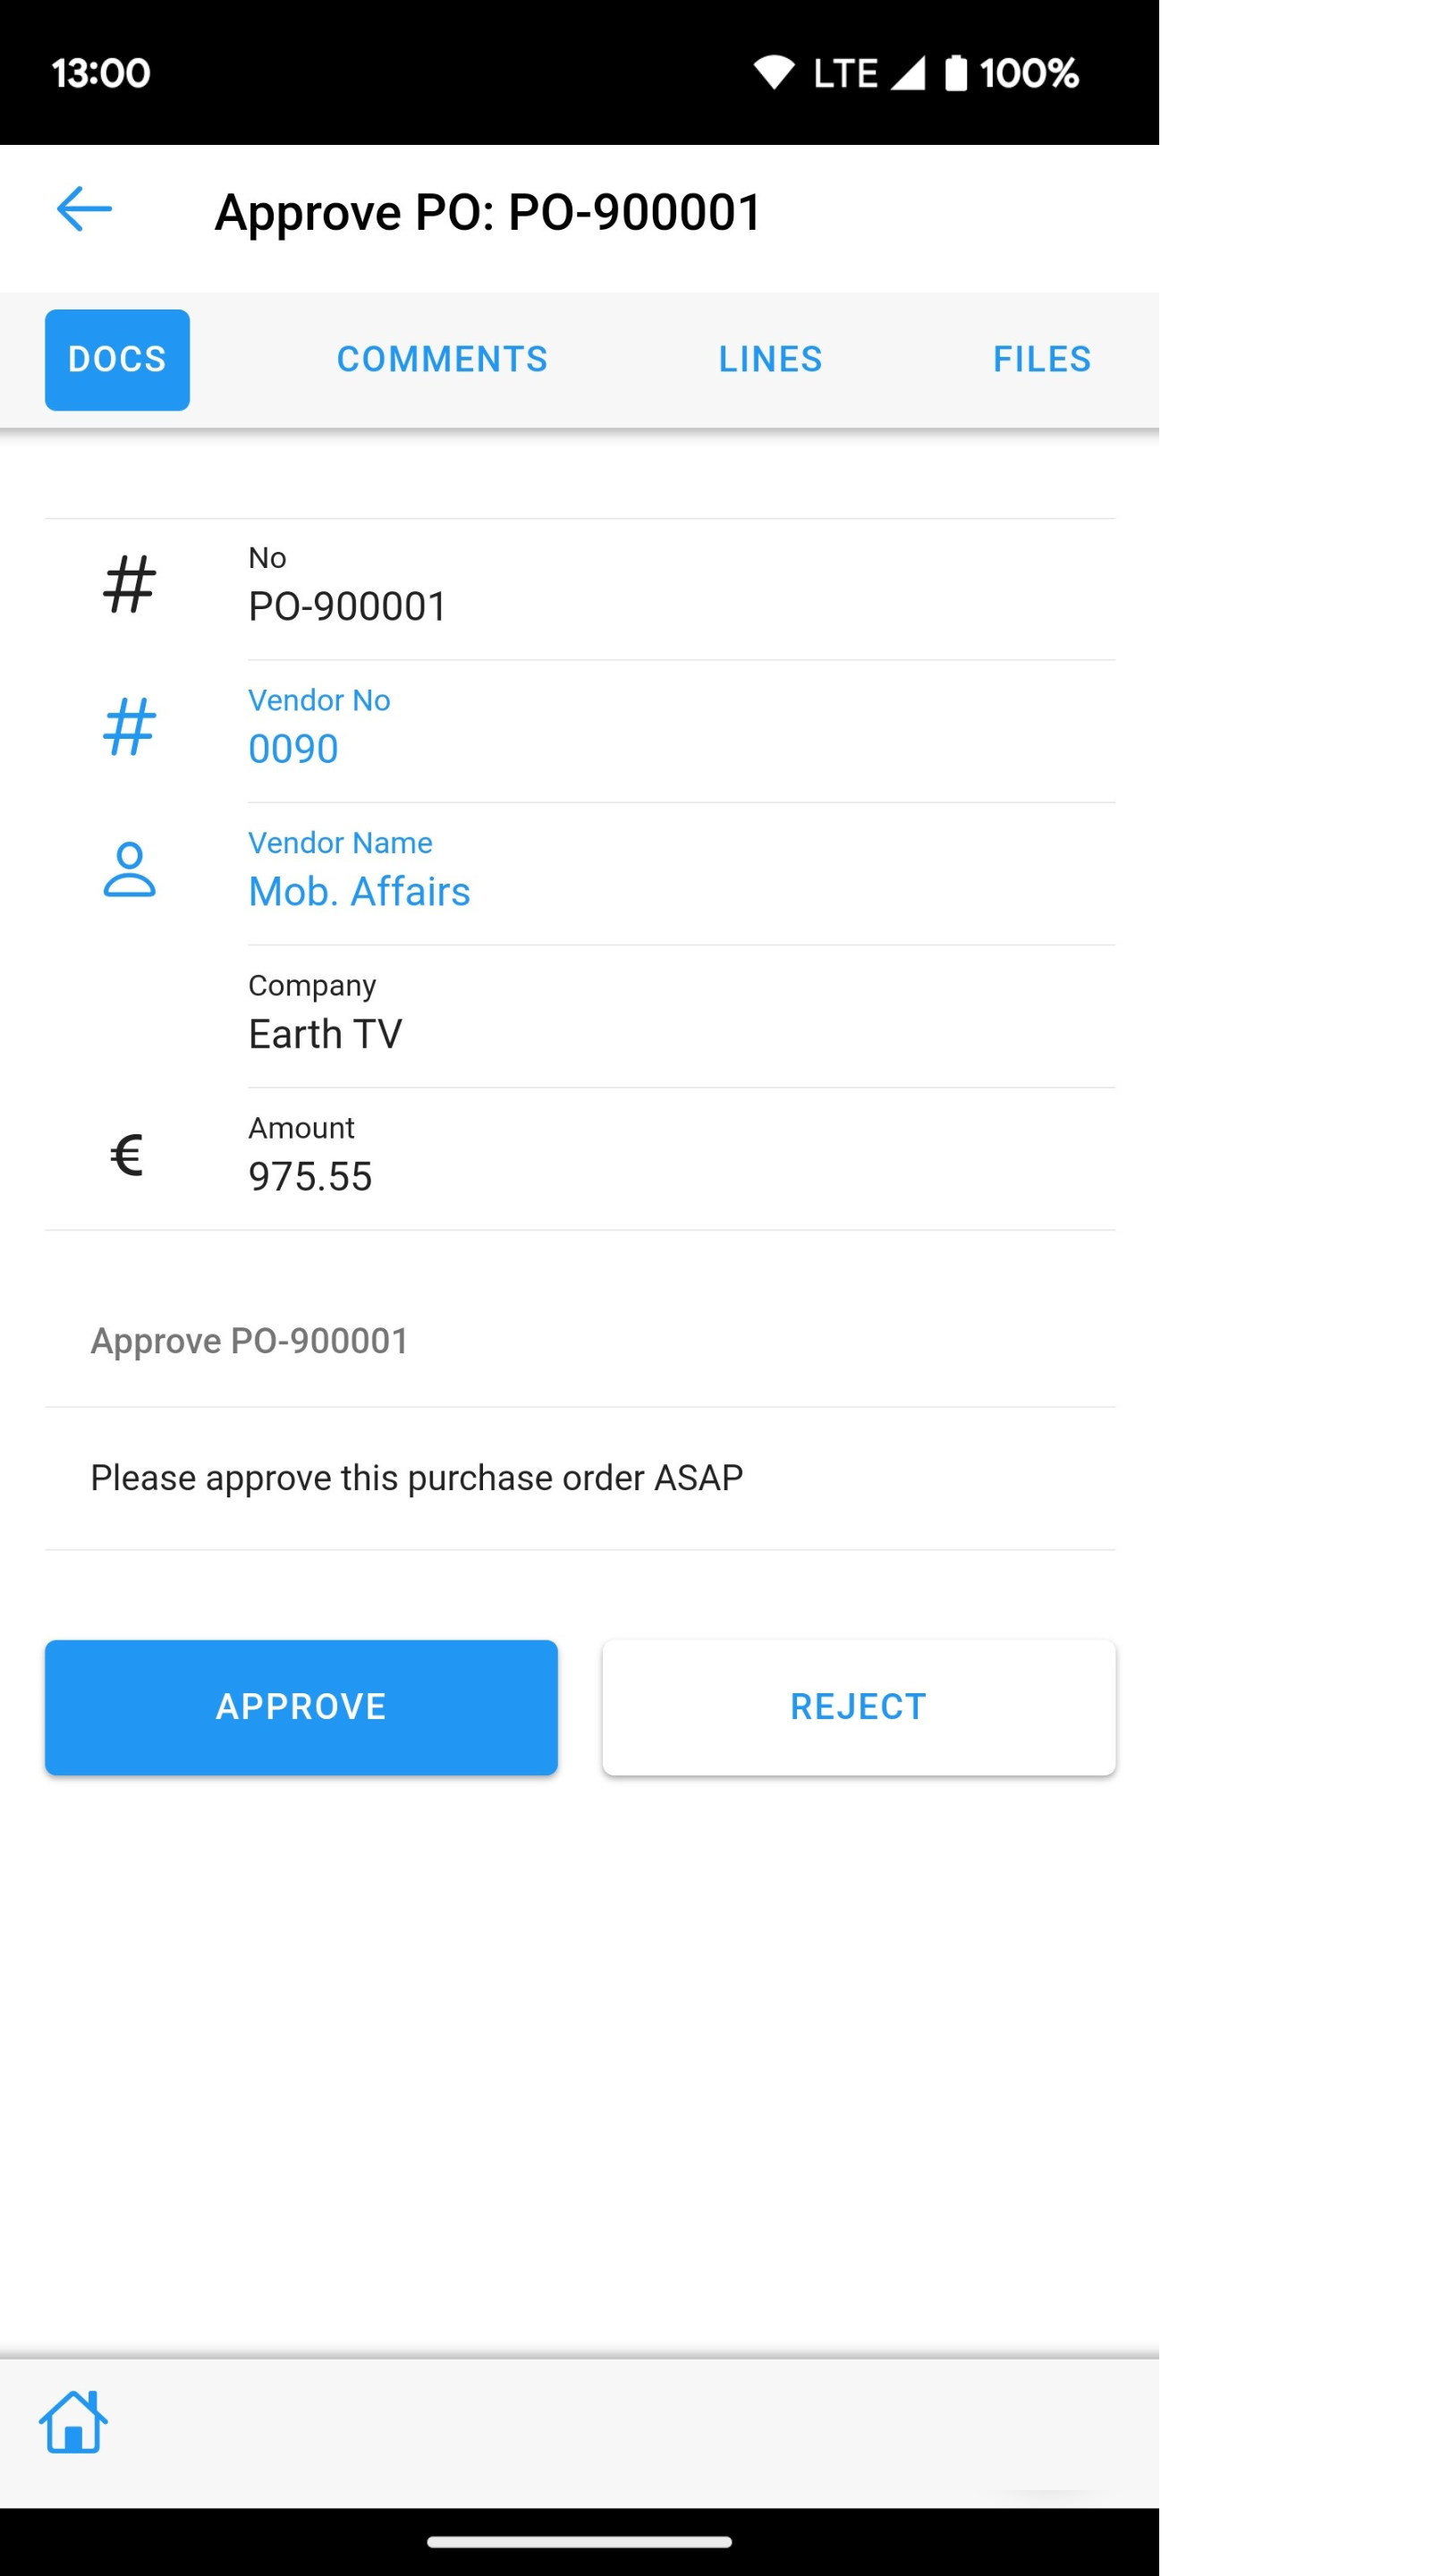Viewport: 1449px width, 2576px height.
Task: Open the Mob. Affairs vendor link
Action: (x=359, y=891)
